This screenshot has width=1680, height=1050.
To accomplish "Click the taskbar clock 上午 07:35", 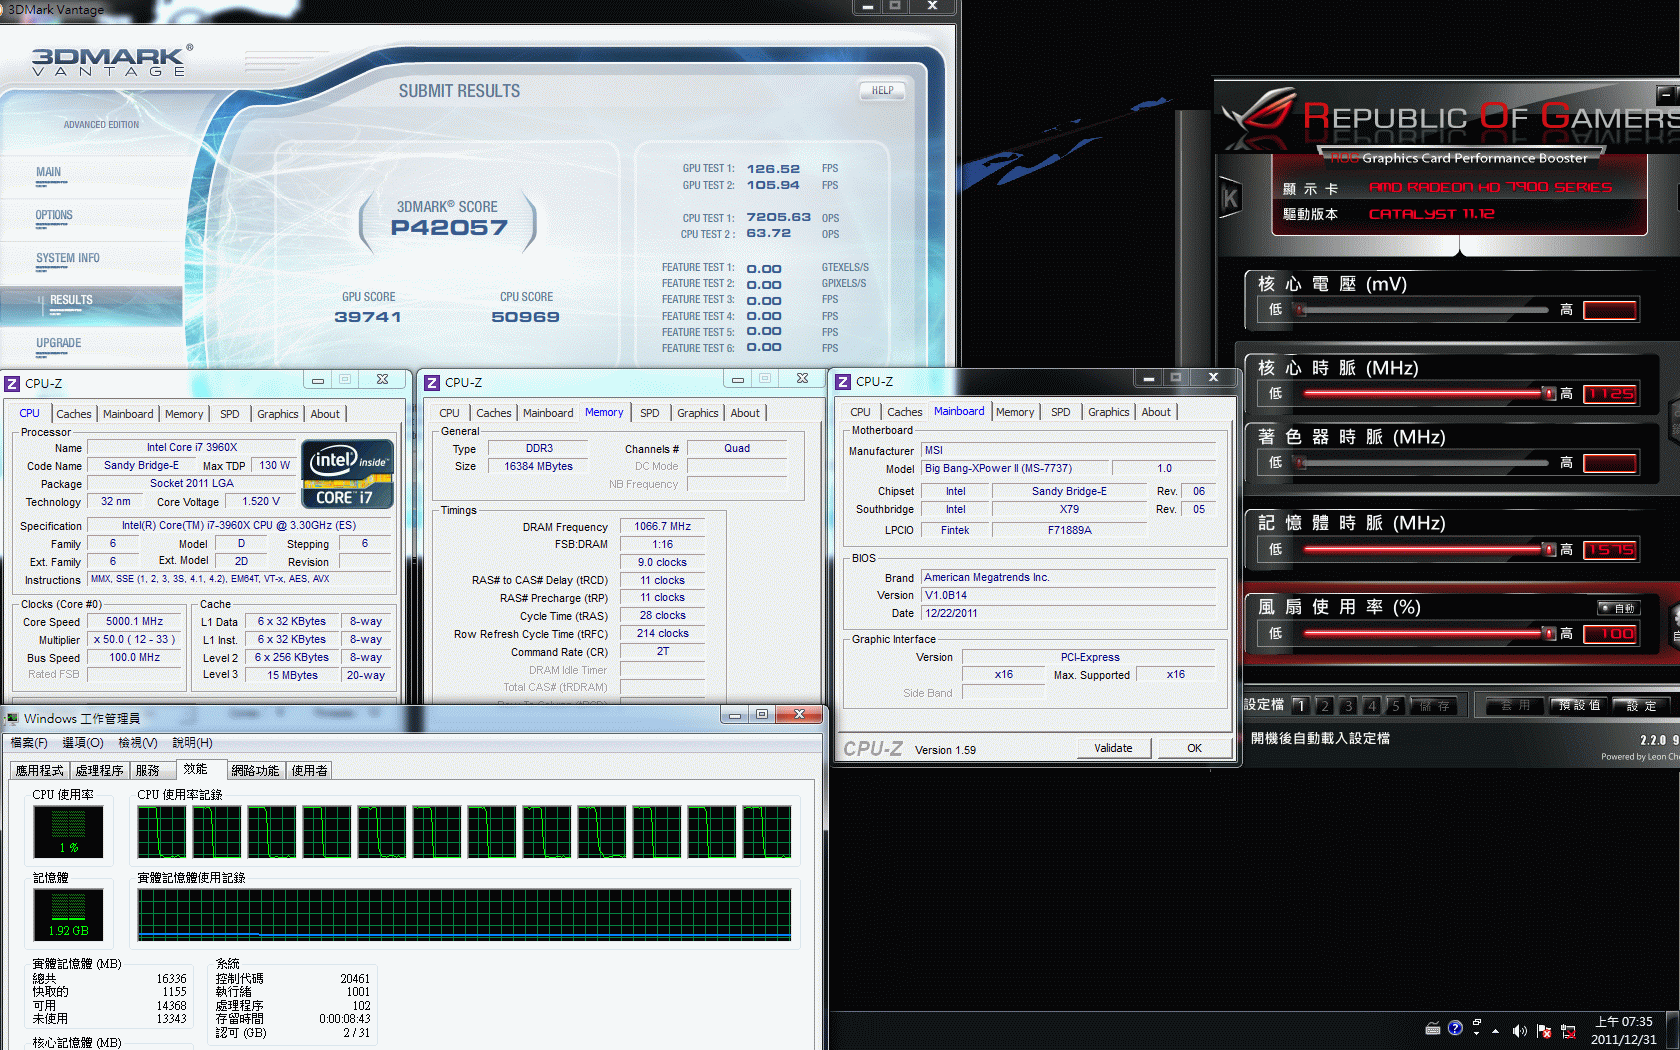I will click(x=1624, y=1022).
